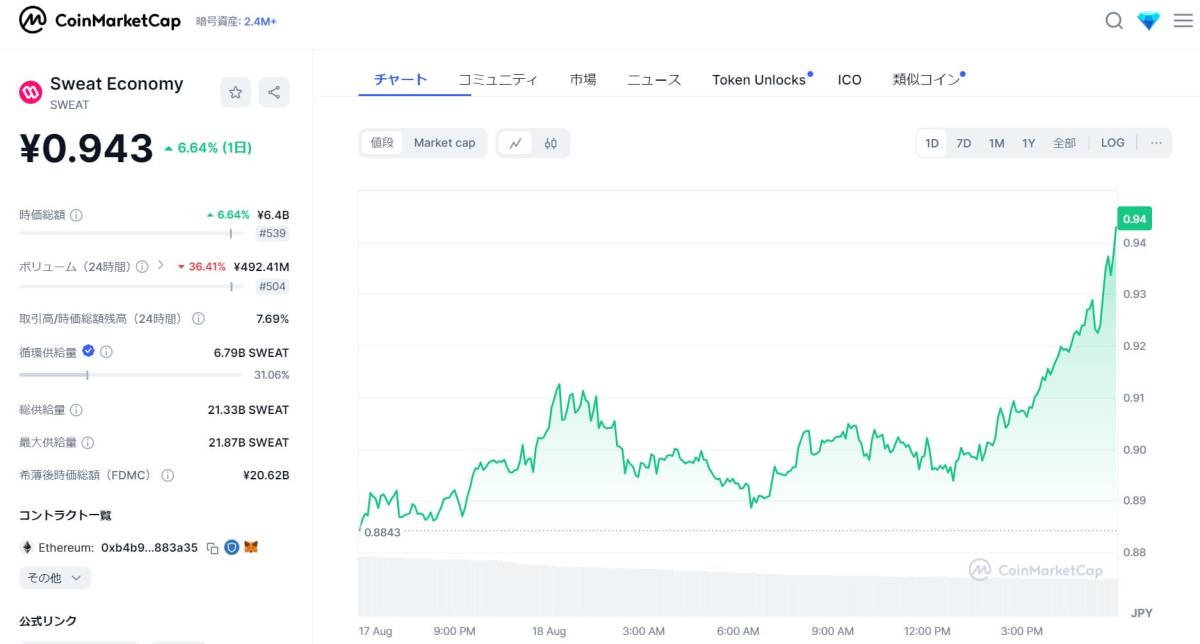
Task: Open the Token Unlocks tab
Action: (x=758, y=79)
